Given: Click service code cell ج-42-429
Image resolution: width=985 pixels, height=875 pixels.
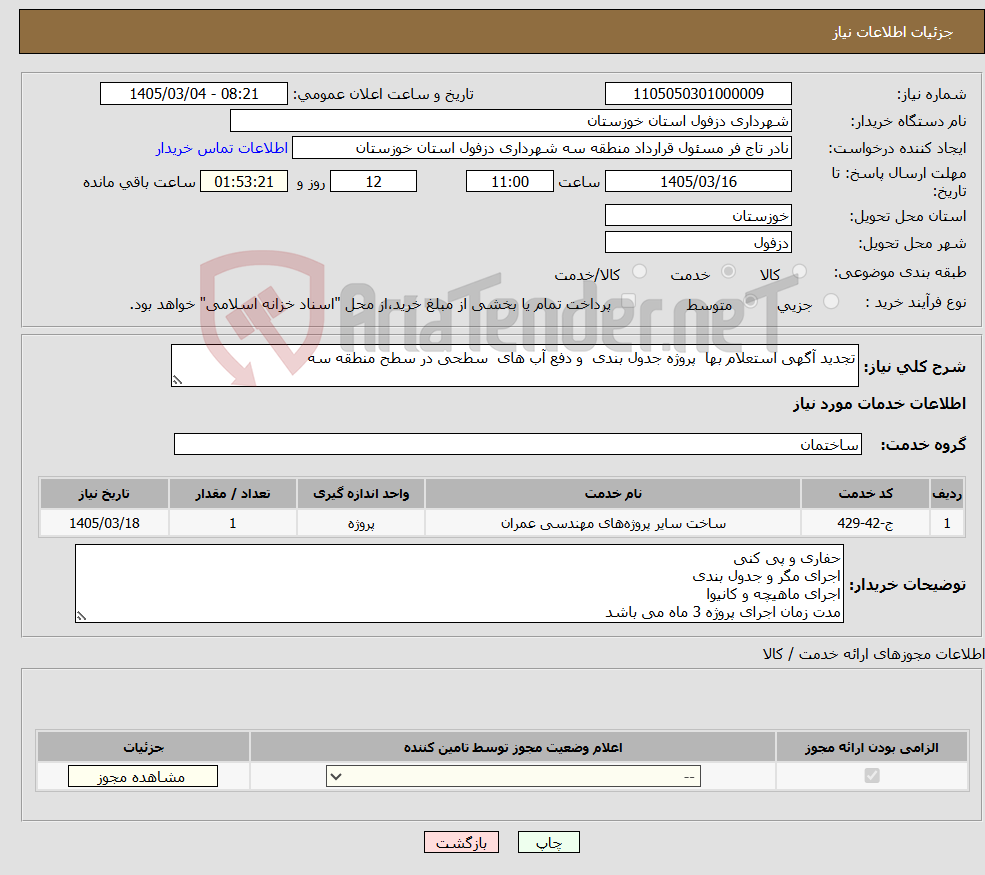Looking at the screenshot, I should coord(865,523).
